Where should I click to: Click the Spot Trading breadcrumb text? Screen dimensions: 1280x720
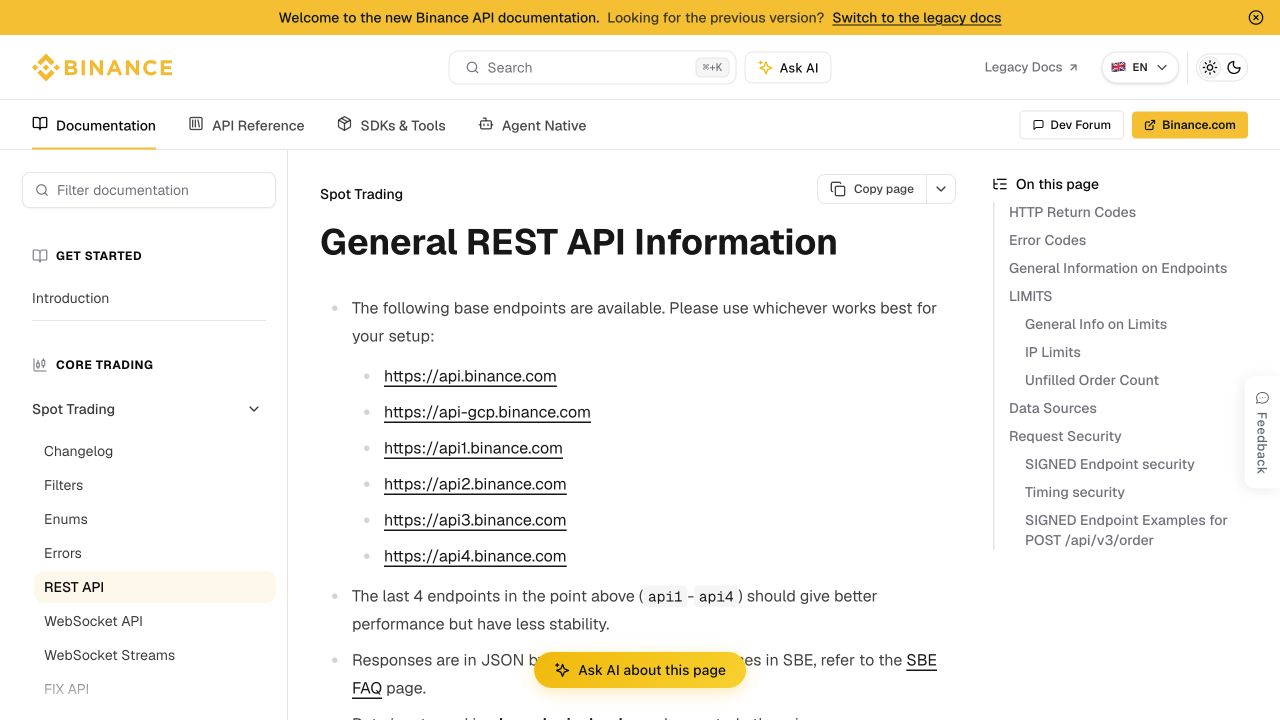click(361, 194)
